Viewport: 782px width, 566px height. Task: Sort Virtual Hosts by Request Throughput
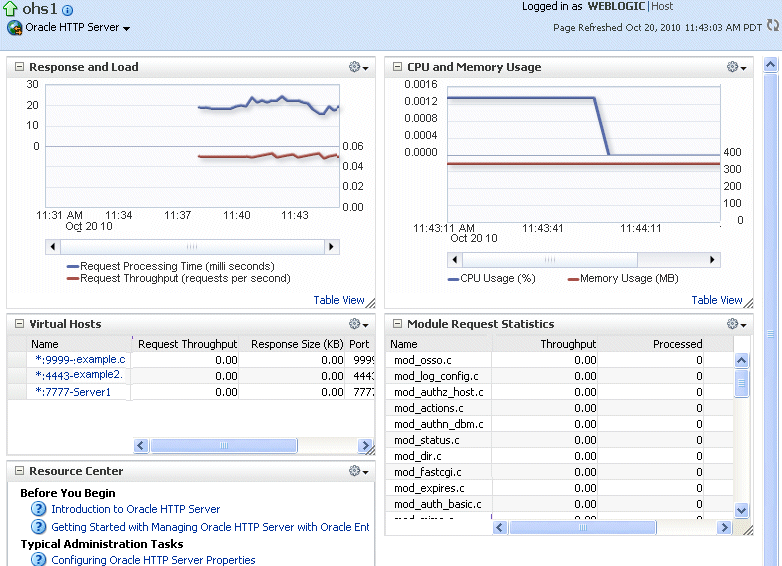tap(187, 344)
